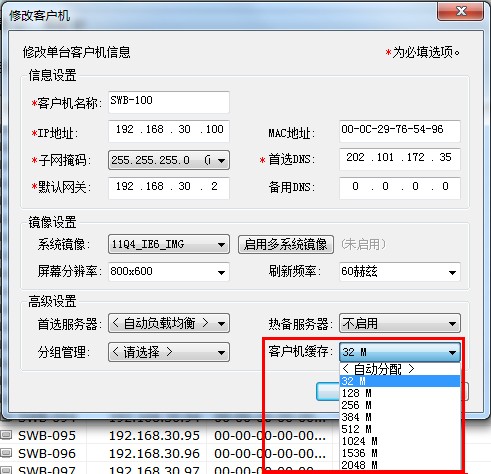Select the 256 M cache option
The image size is (491, 474).
[x=400, y=405]
